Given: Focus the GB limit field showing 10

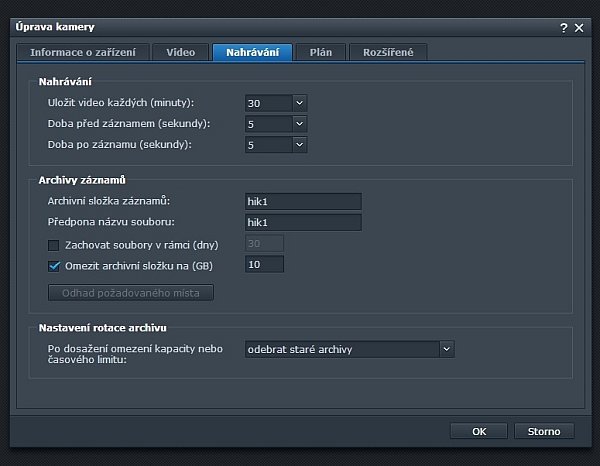Looking at the screenshot, I should coord(264,264).
